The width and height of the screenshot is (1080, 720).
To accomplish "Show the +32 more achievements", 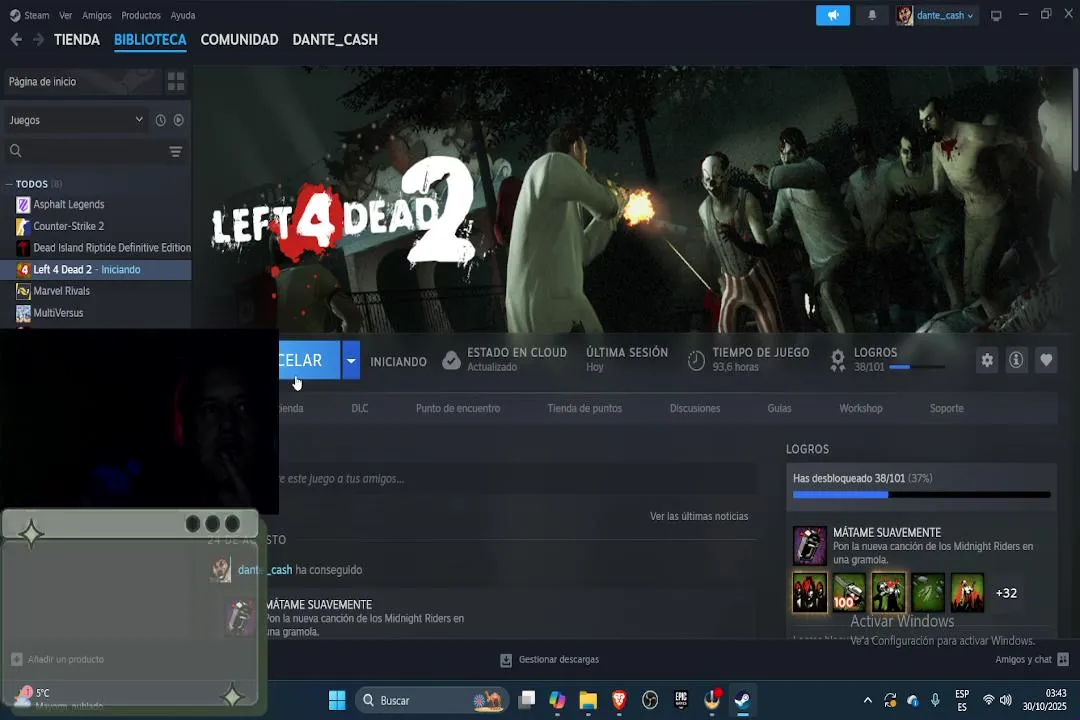I will point(1006,593).
